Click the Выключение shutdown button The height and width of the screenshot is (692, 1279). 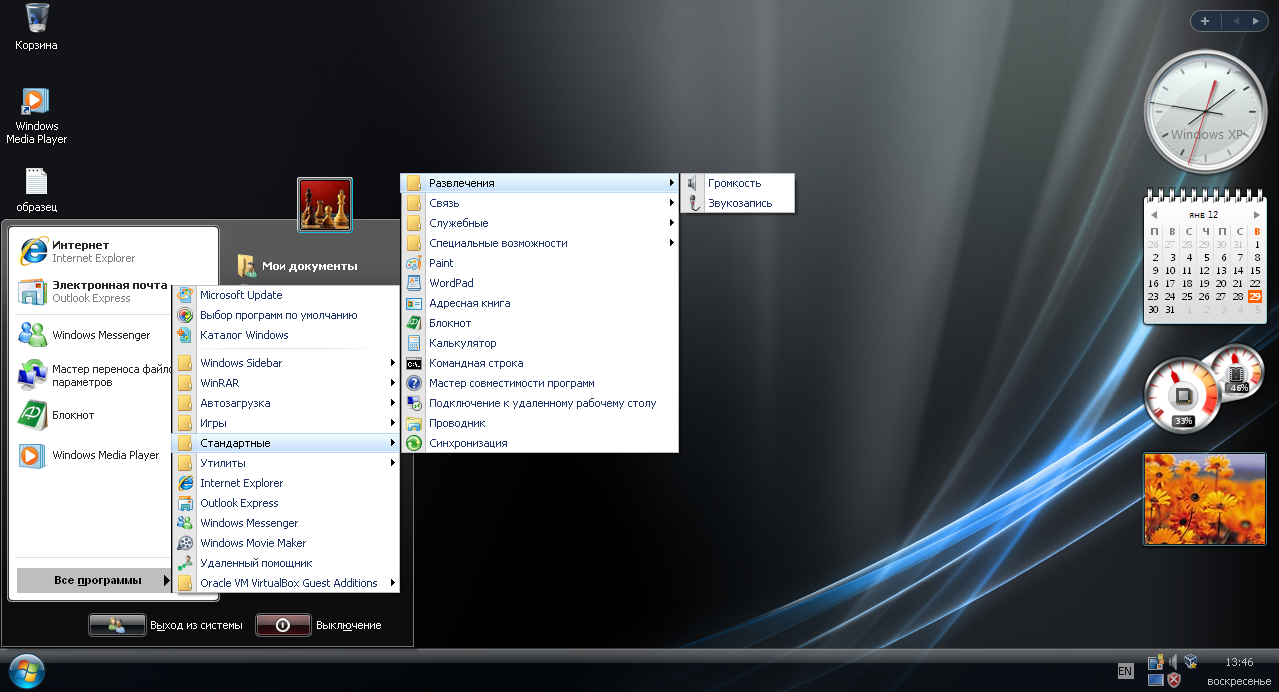320,625
